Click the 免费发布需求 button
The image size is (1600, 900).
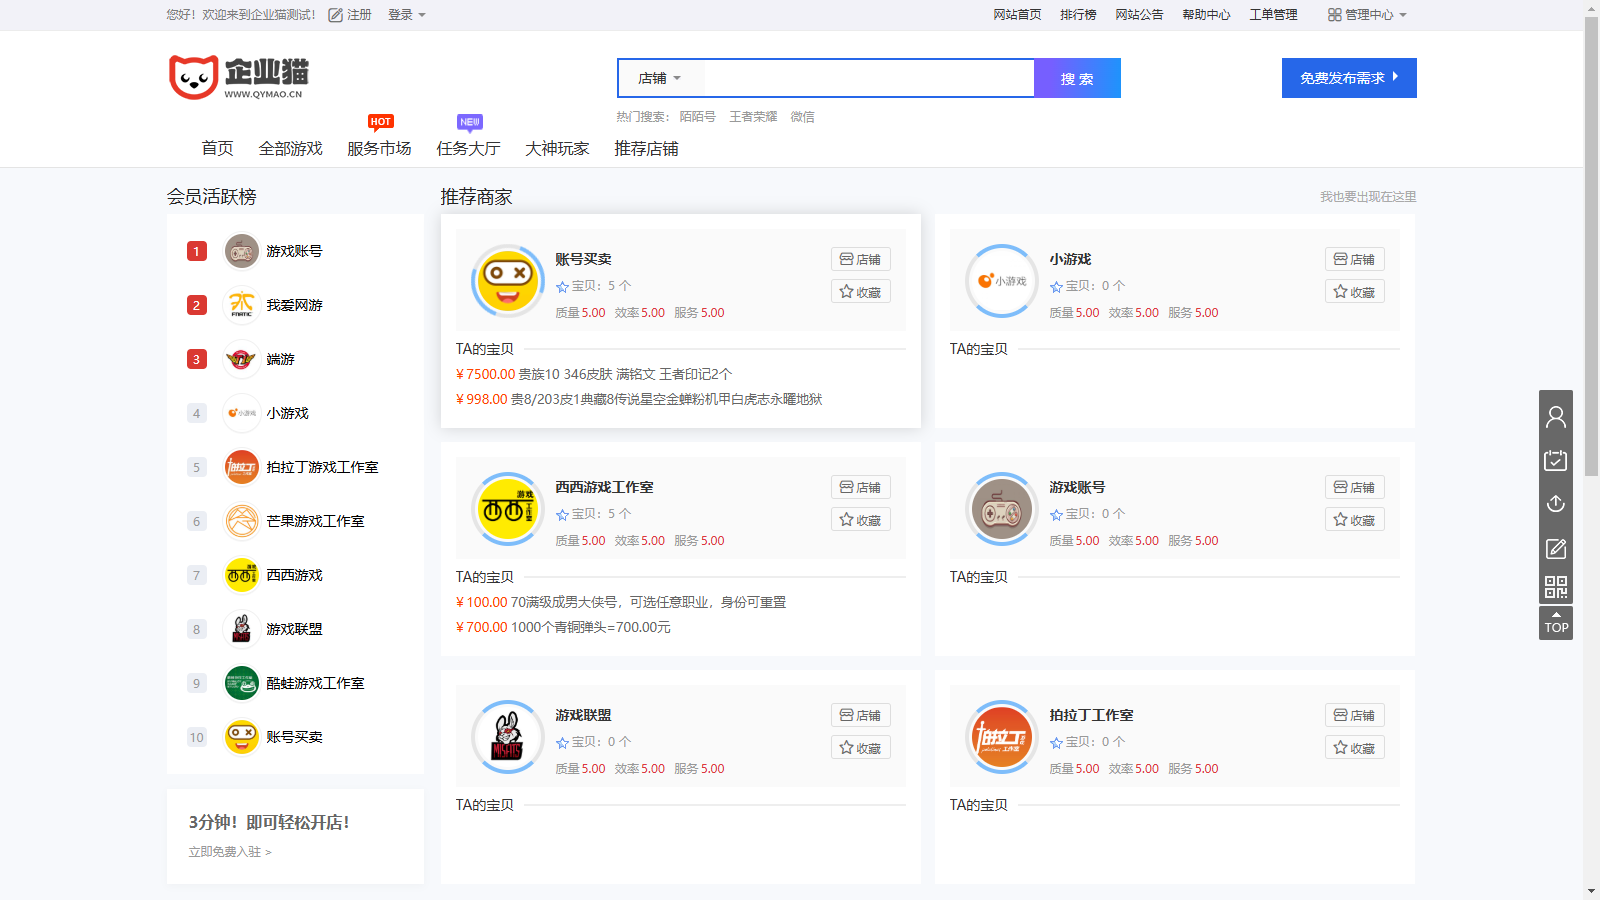1348,78
